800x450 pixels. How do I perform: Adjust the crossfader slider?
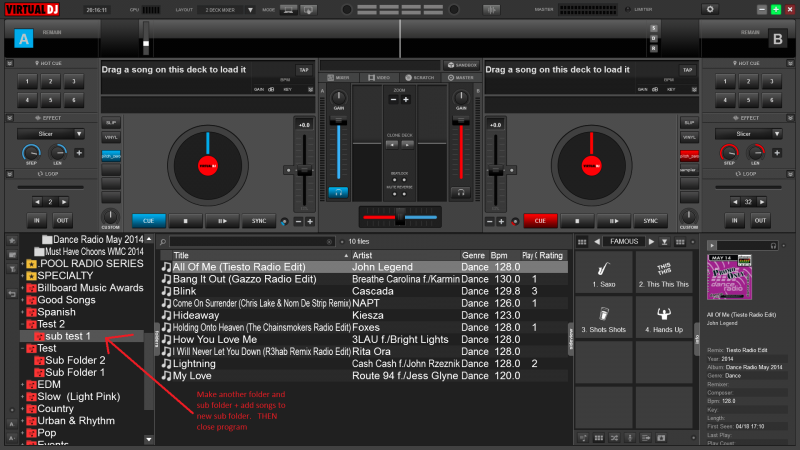click(400, 217)
